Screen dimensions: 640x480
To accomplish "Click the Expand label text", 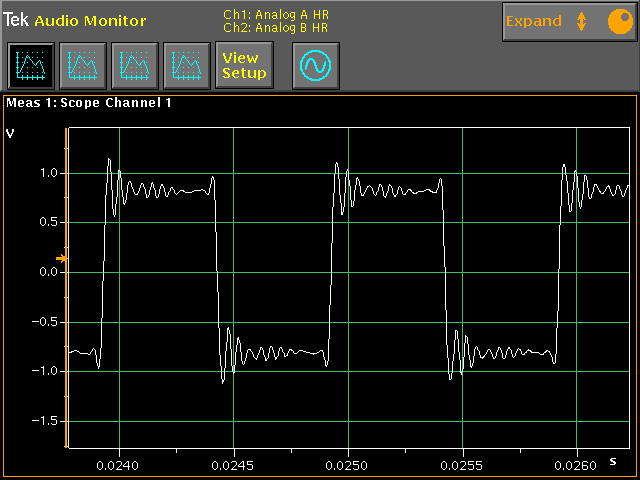I will pyautogui.click(x=533, y=21).
